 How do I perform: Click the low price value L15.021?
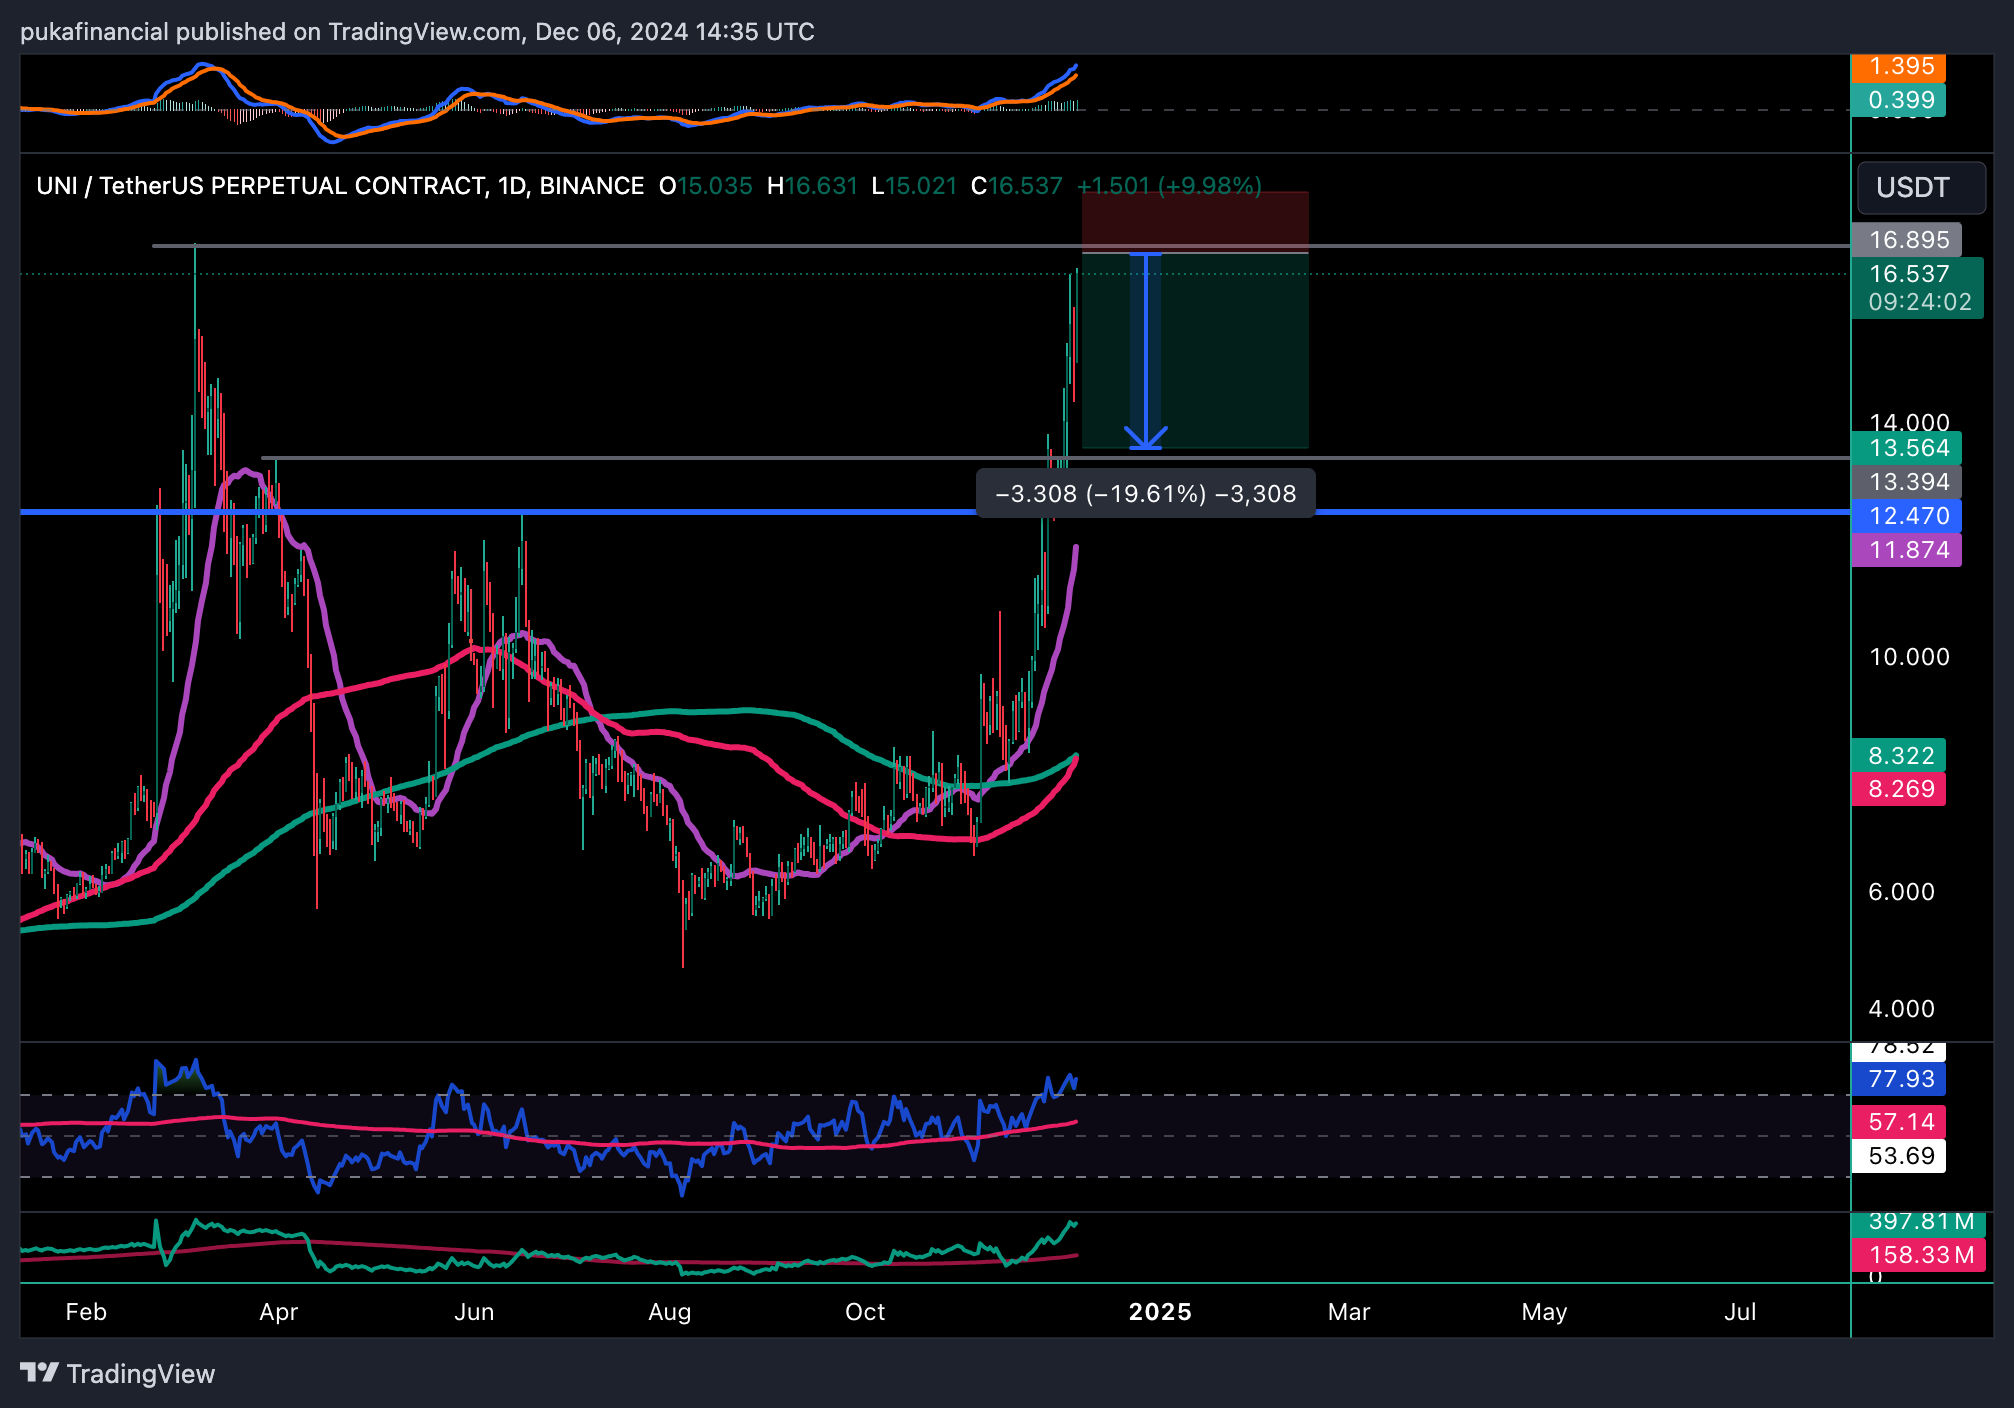pyautogui.click(x=914, y=186)
